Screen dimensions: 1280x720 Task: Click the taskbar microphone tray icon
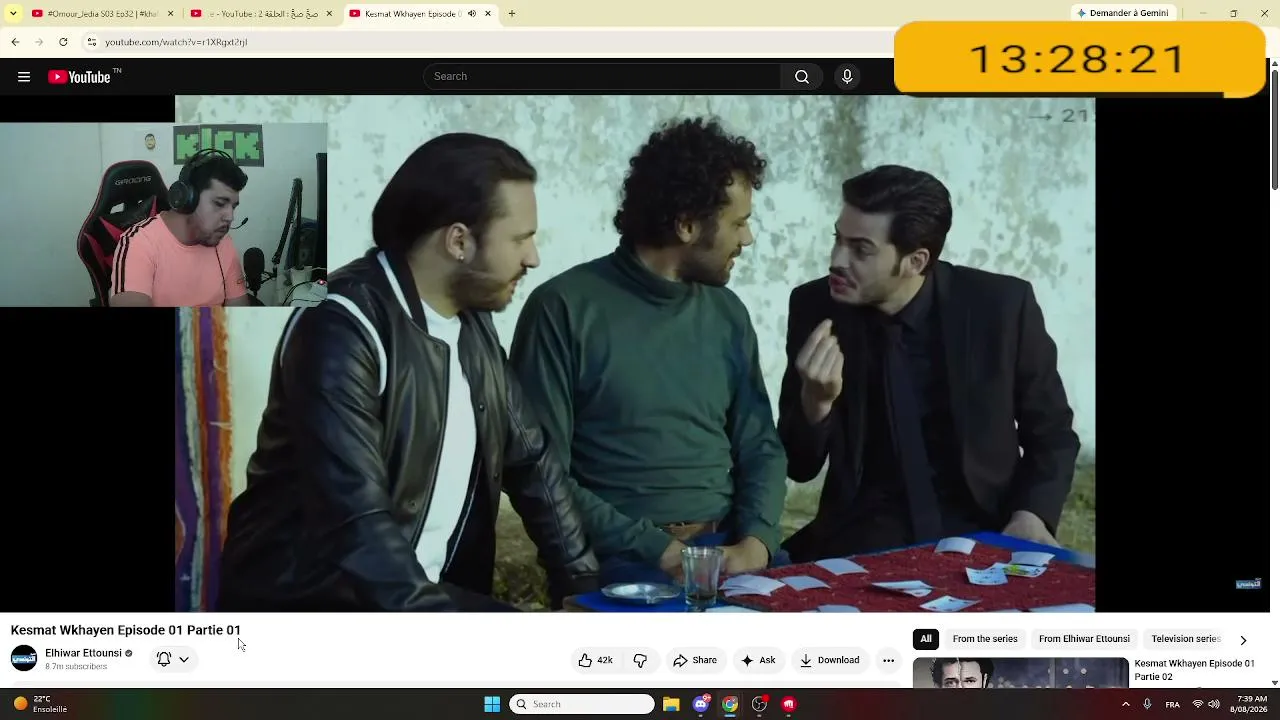[1147, 704]
